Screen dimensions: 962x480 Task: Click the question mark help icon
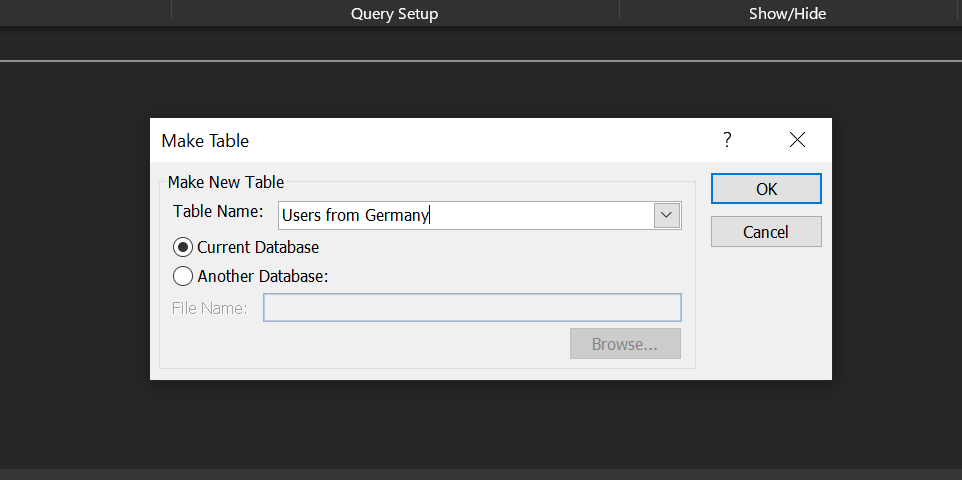(727, 140)
